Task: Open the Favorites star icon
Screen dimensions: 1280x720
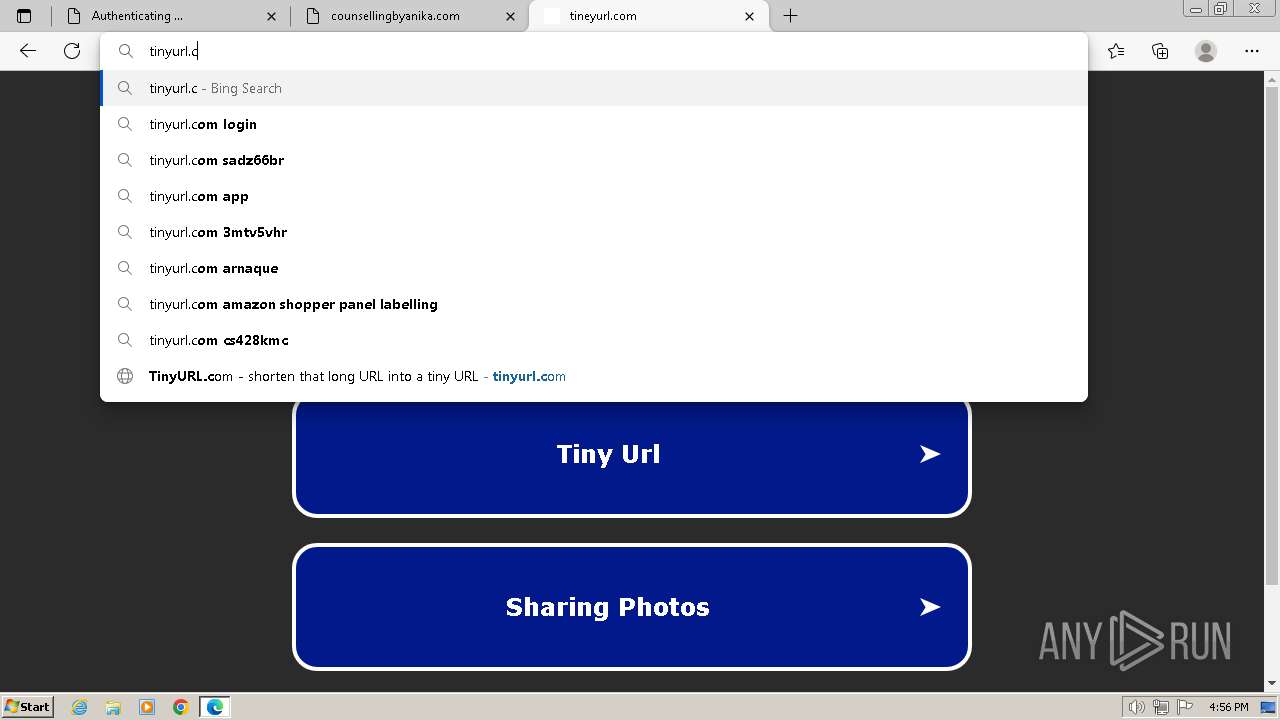Action: point(1116,51)
